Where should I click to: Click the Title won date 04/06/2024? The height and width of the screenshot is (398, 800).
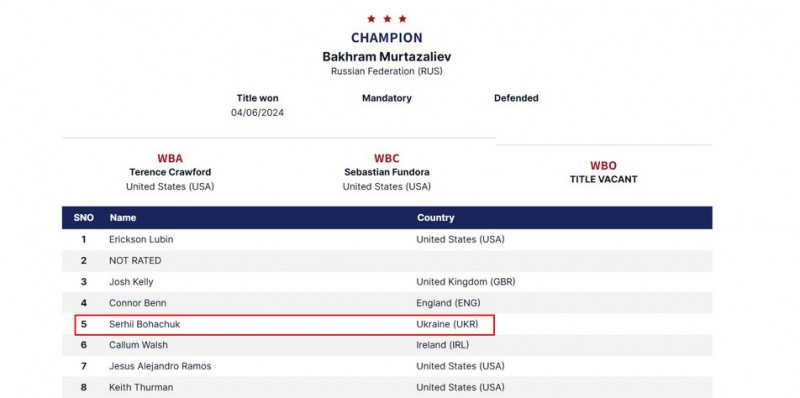pyautogui.click(x=258, y=113)
